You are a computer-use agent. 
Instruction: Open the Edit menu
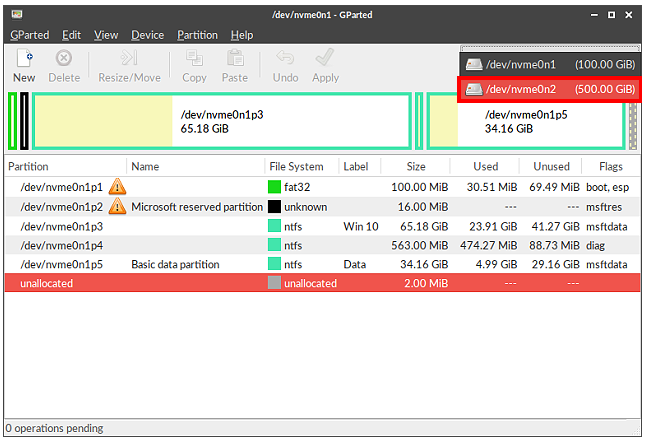72,35
